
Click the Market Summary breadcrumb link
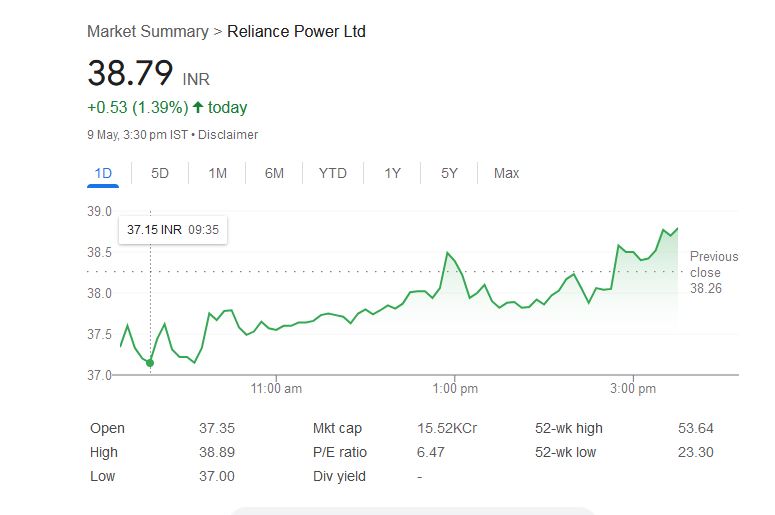pos(147,31)
